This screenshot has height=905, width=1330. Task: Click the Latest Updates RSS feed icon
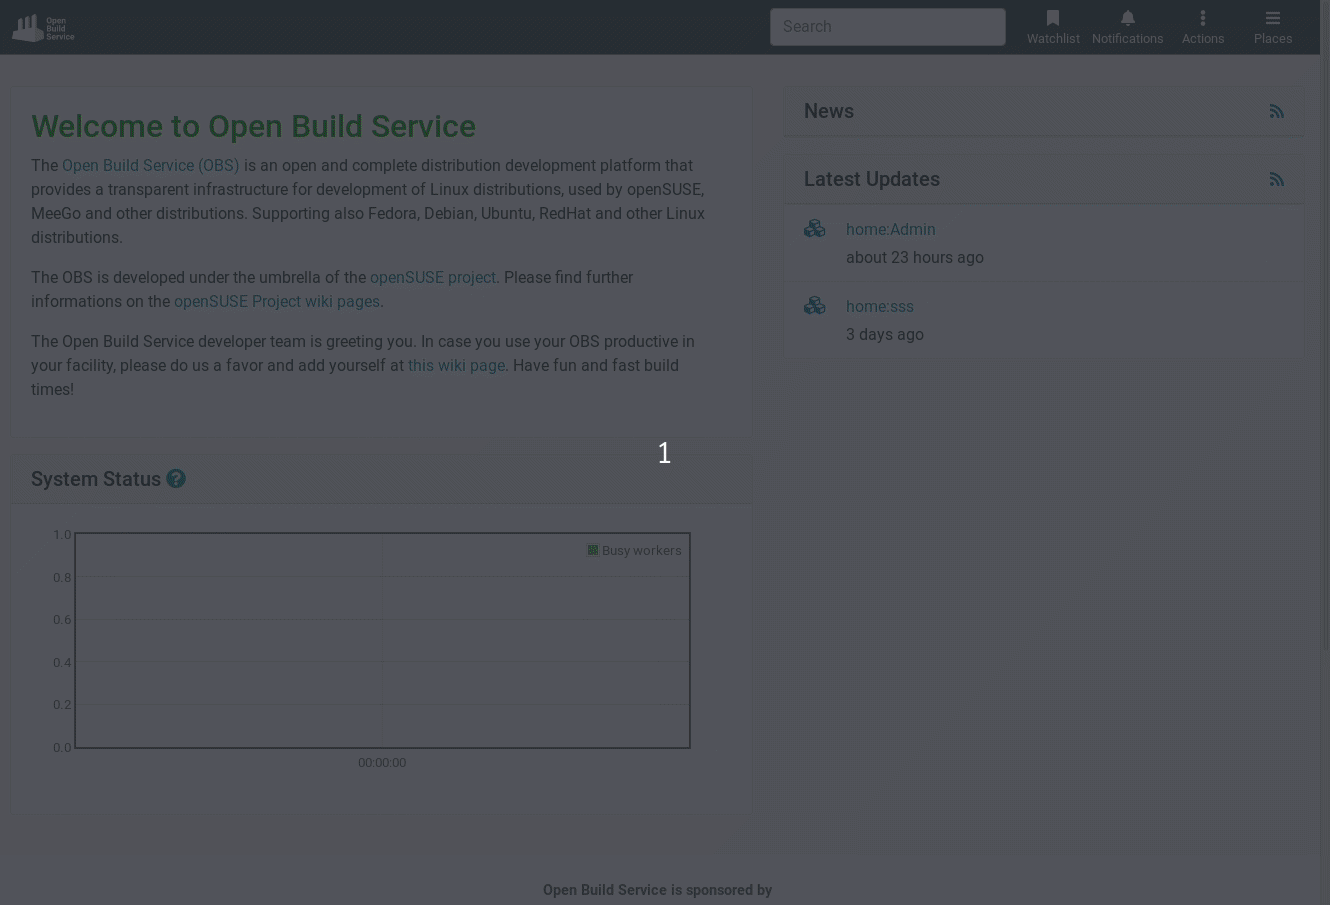pos(1276,180)
